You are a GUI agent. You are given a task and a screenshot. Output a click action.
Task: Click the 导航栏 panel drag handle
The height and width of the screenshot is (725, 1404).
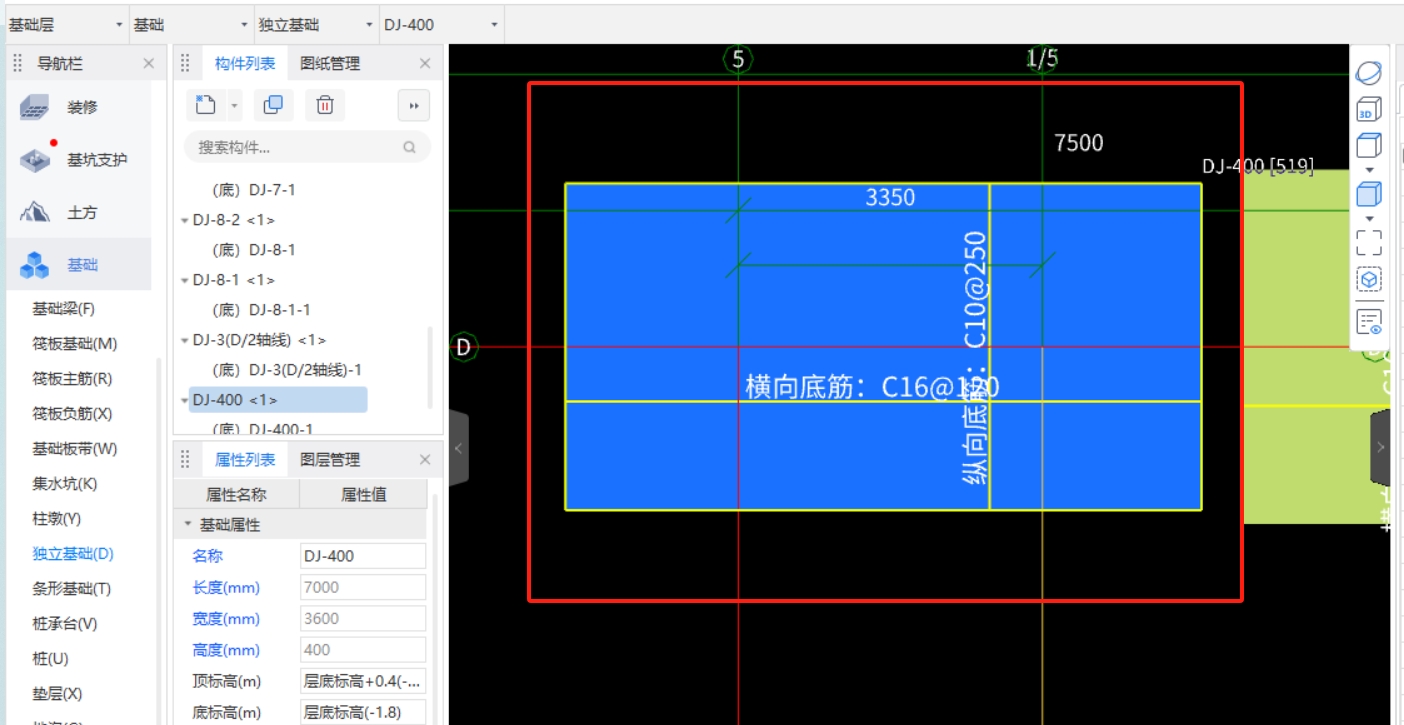[x=18, y=63]
